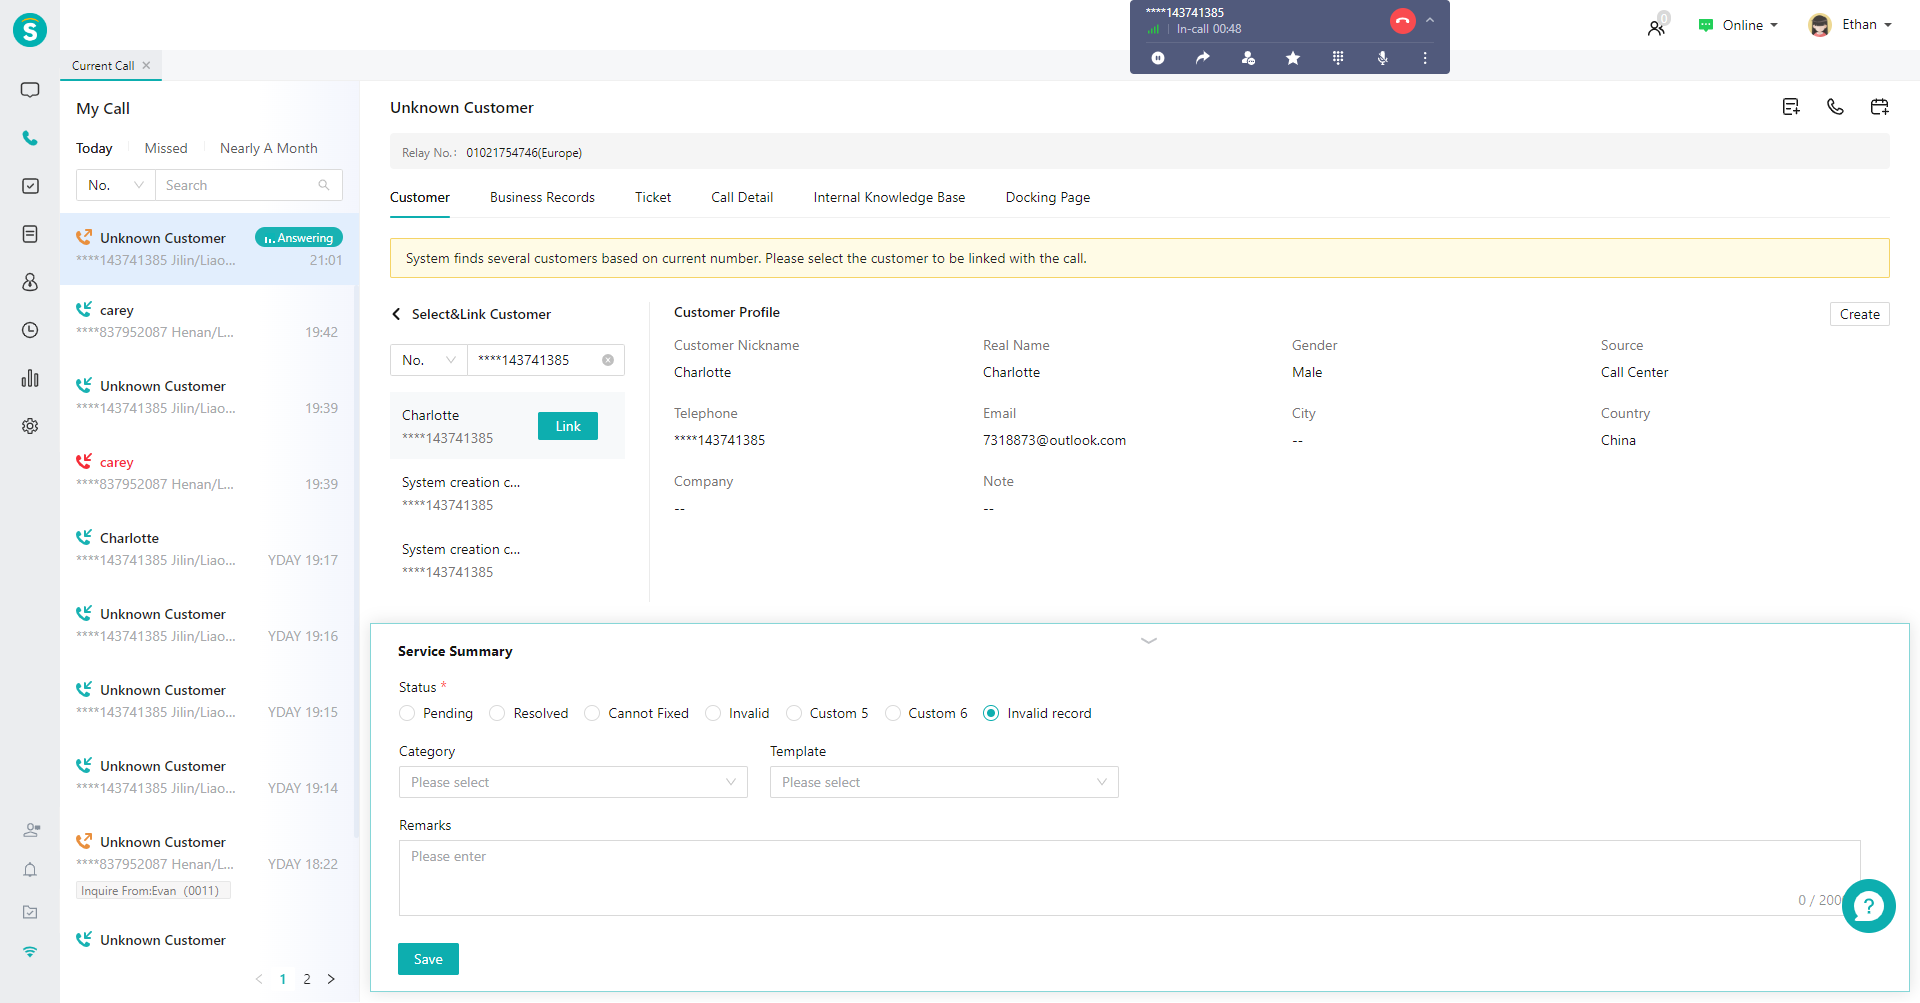Open the contacts icon near Online status

[1657, 26]
